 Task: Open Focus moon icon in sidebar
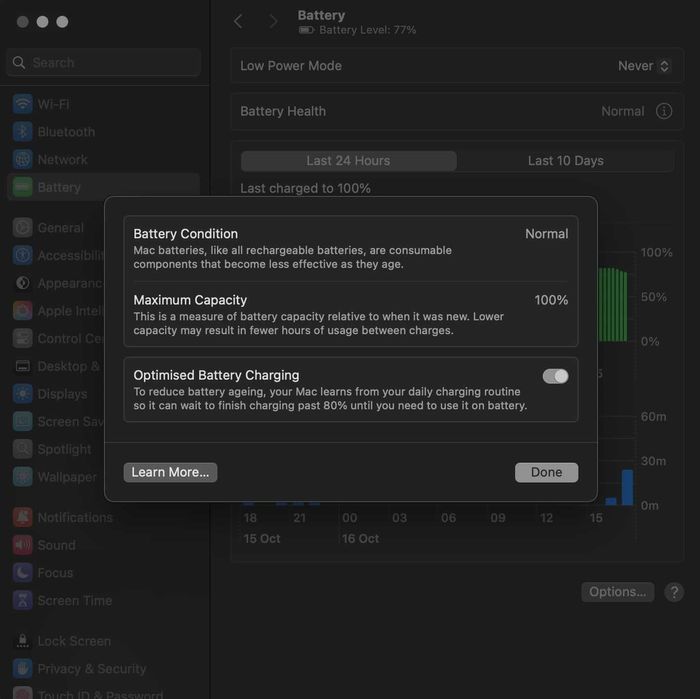[22, 573]
